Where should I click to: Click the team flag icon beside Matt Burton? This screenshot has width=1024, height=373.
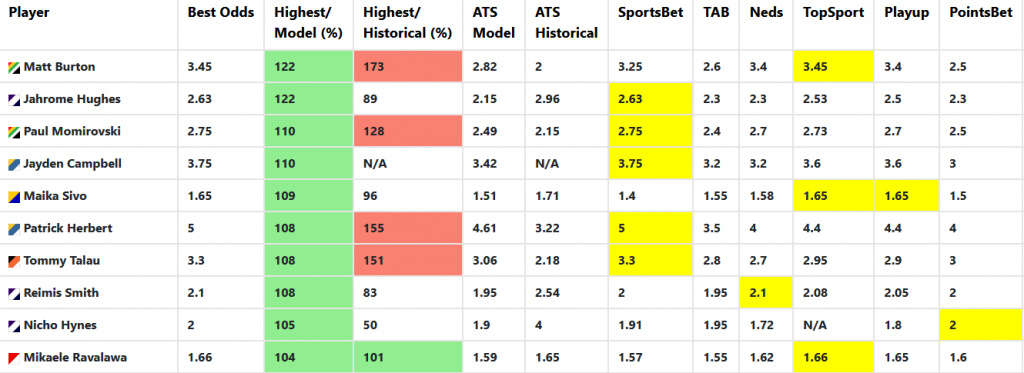(x=14, y=67)
